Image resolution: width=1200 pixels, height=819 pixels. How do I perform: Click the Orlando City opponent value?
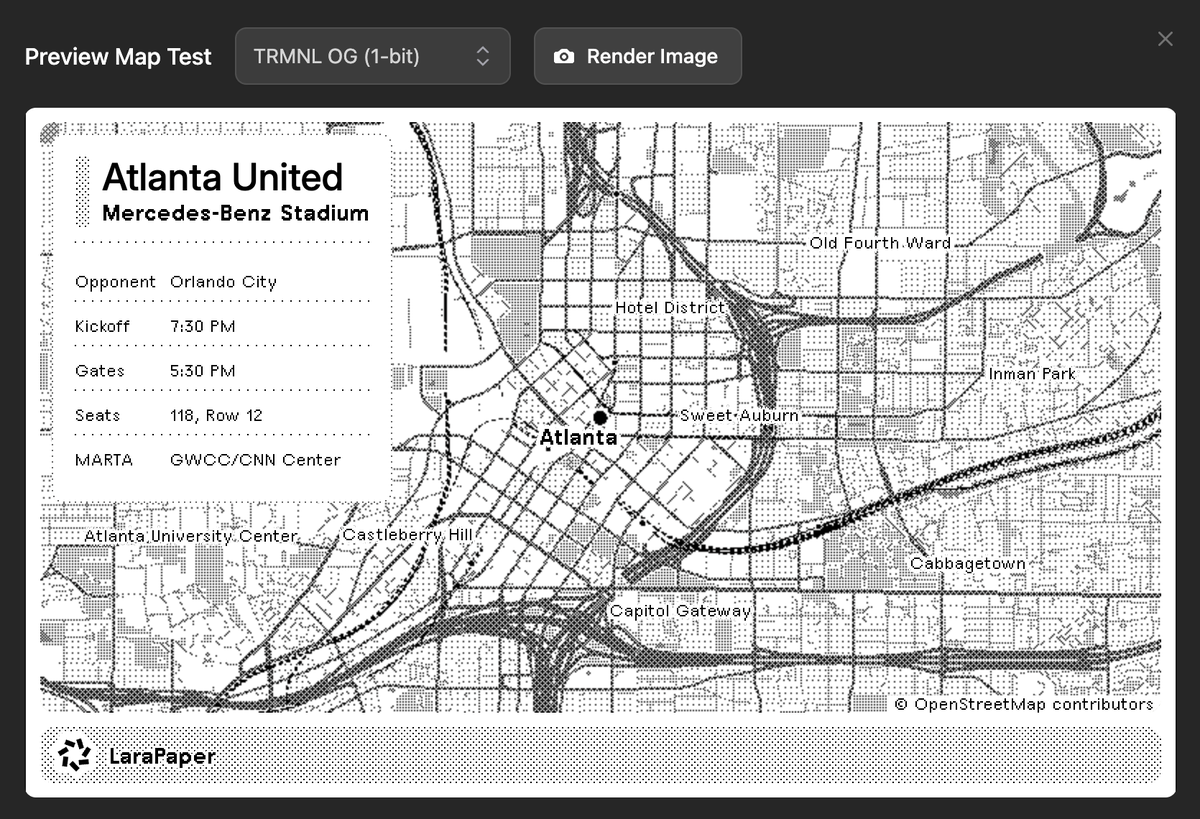[223, 282]
